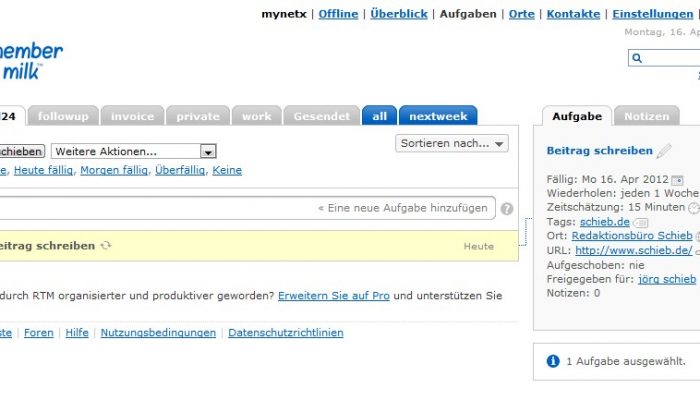Click the Erweitern Sie auf Pro link
The width and height of the screenshot is (700, 400).
(333, 296)
